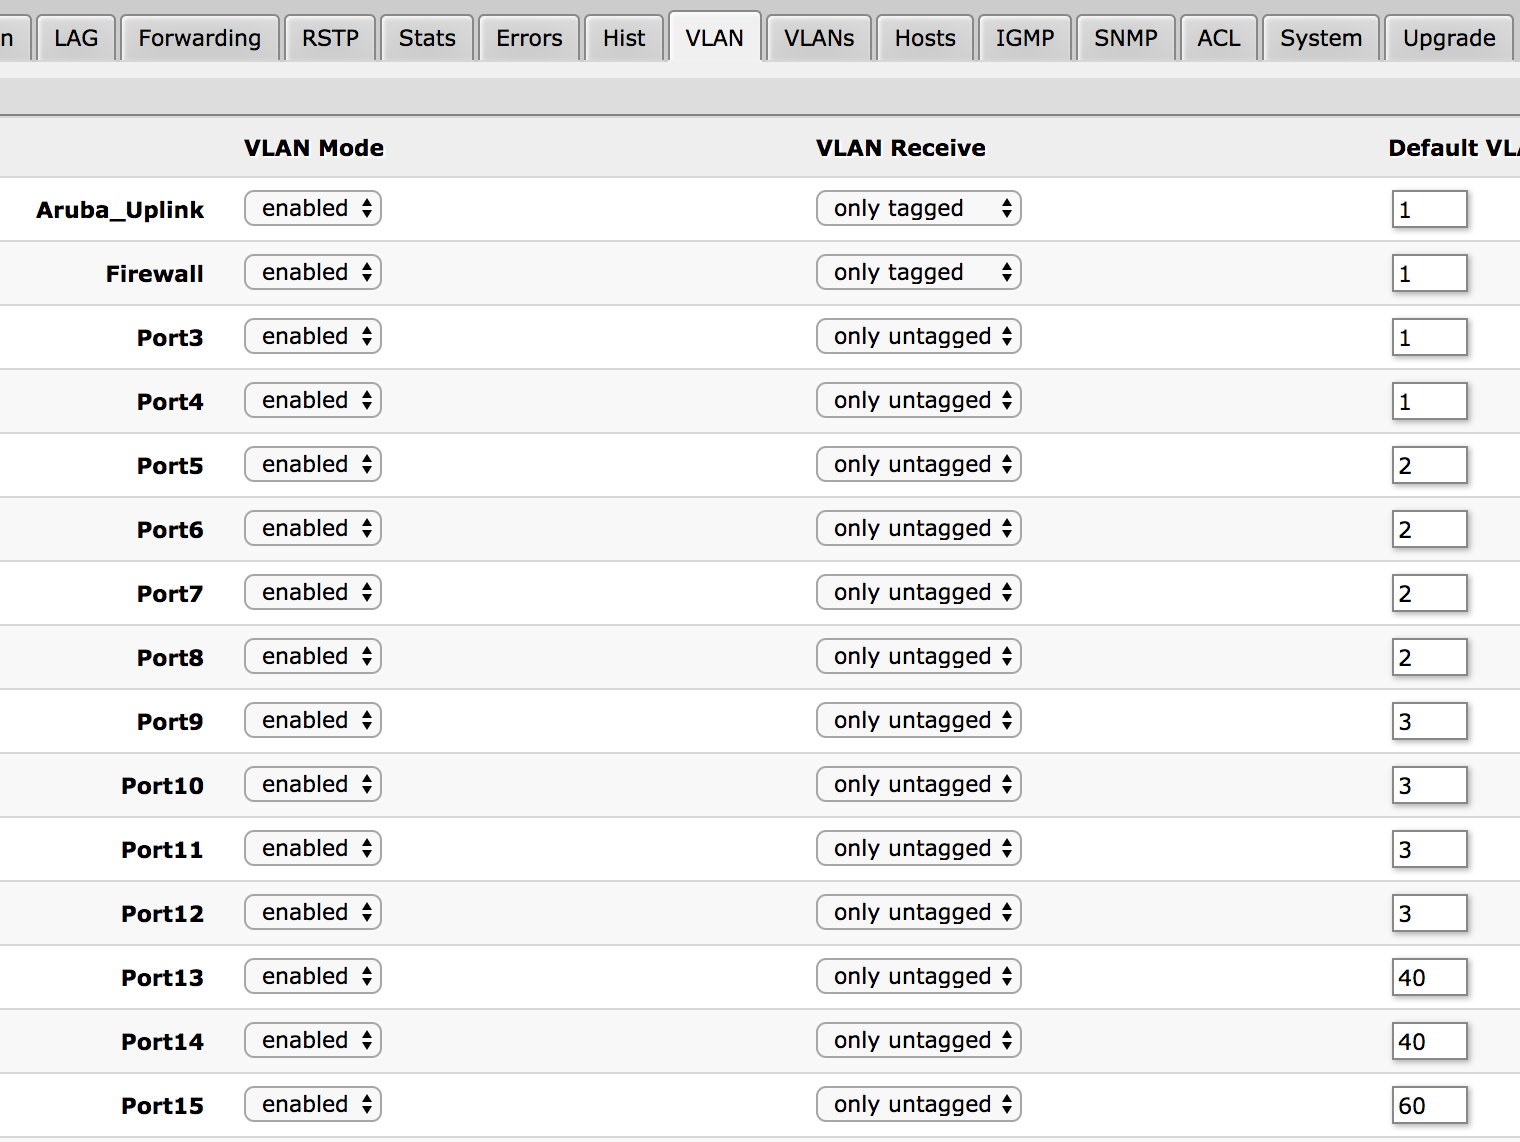1520x1142 pixels.
Task: Open the ACL tab
Action: (x=1218, y=38)
